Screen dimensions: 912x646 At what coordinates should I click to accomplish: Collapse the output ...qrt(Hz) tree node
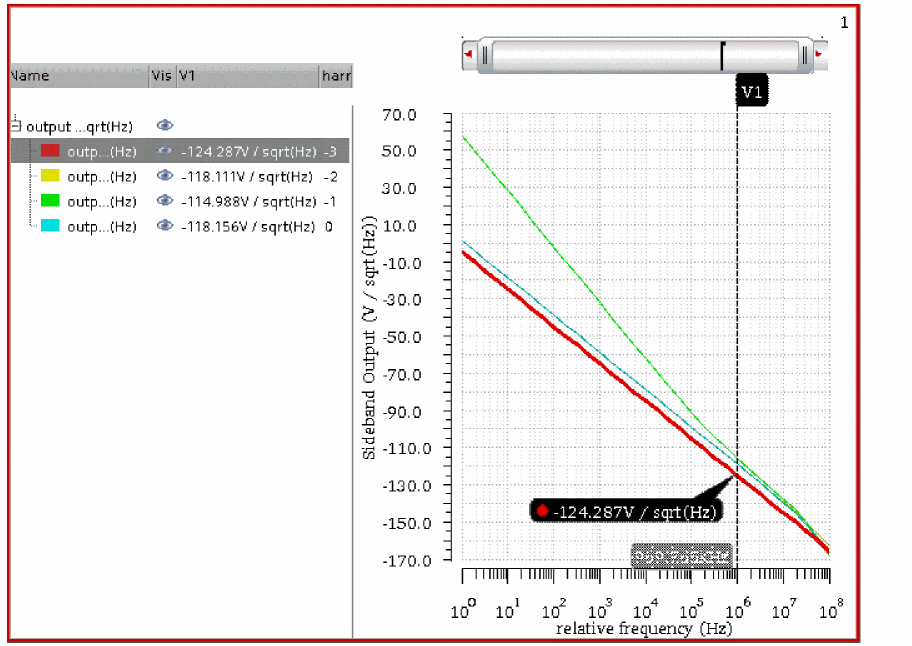16,126
